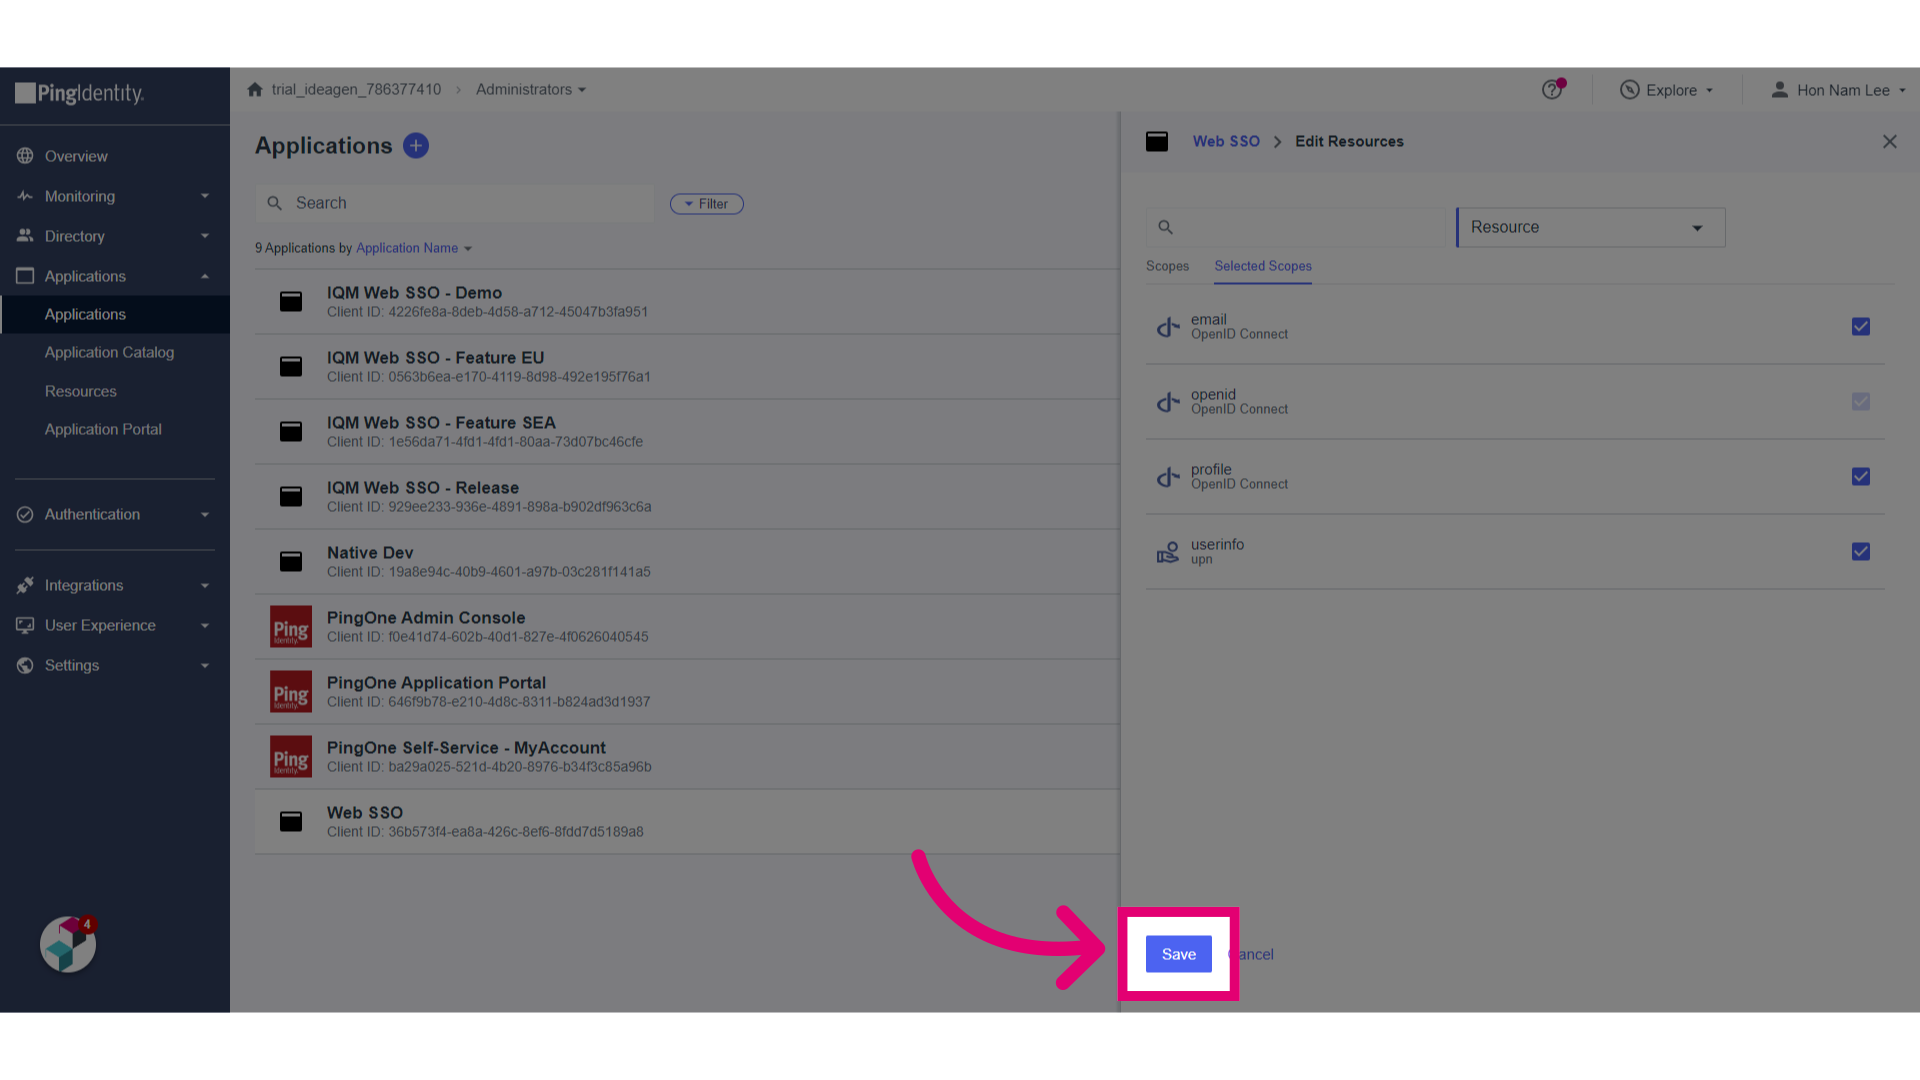
Task: Expand the Monitoring menu
Action: coord(115,196)
